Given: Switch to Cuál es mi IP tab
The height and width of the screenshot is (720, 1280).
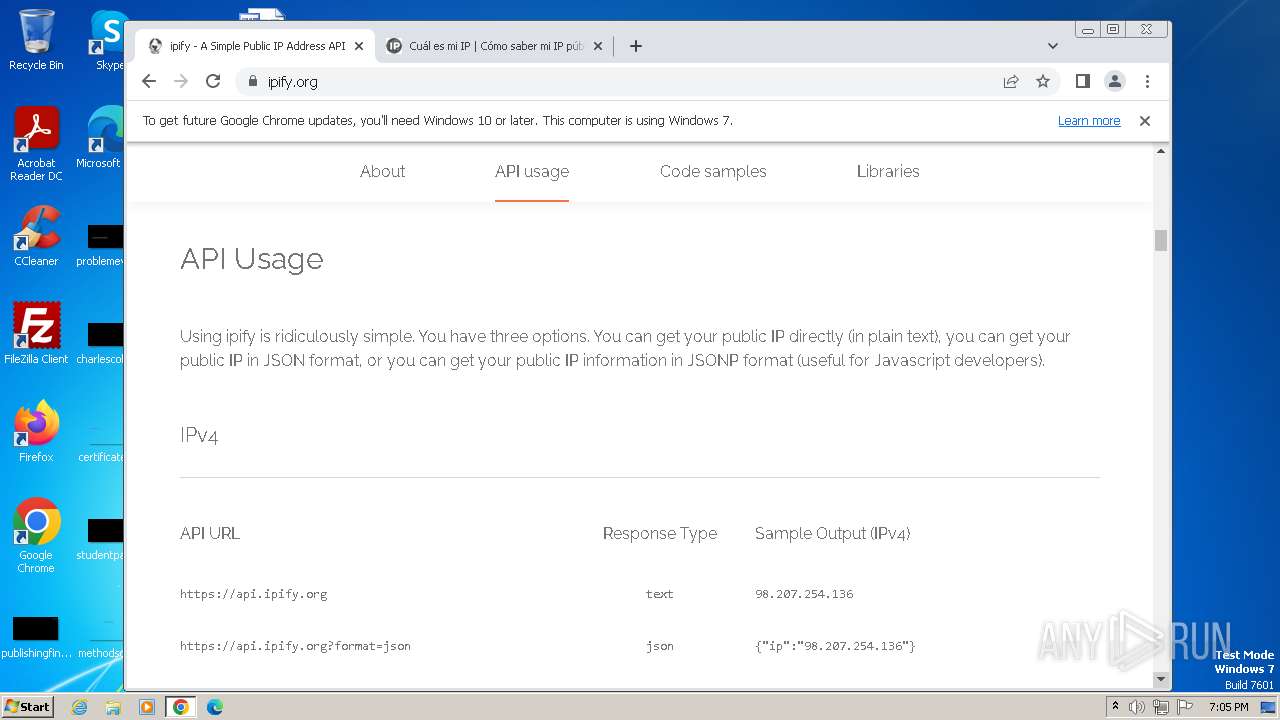Looking at the screenshot, I should pyautogui.click(x=495, y=46).
